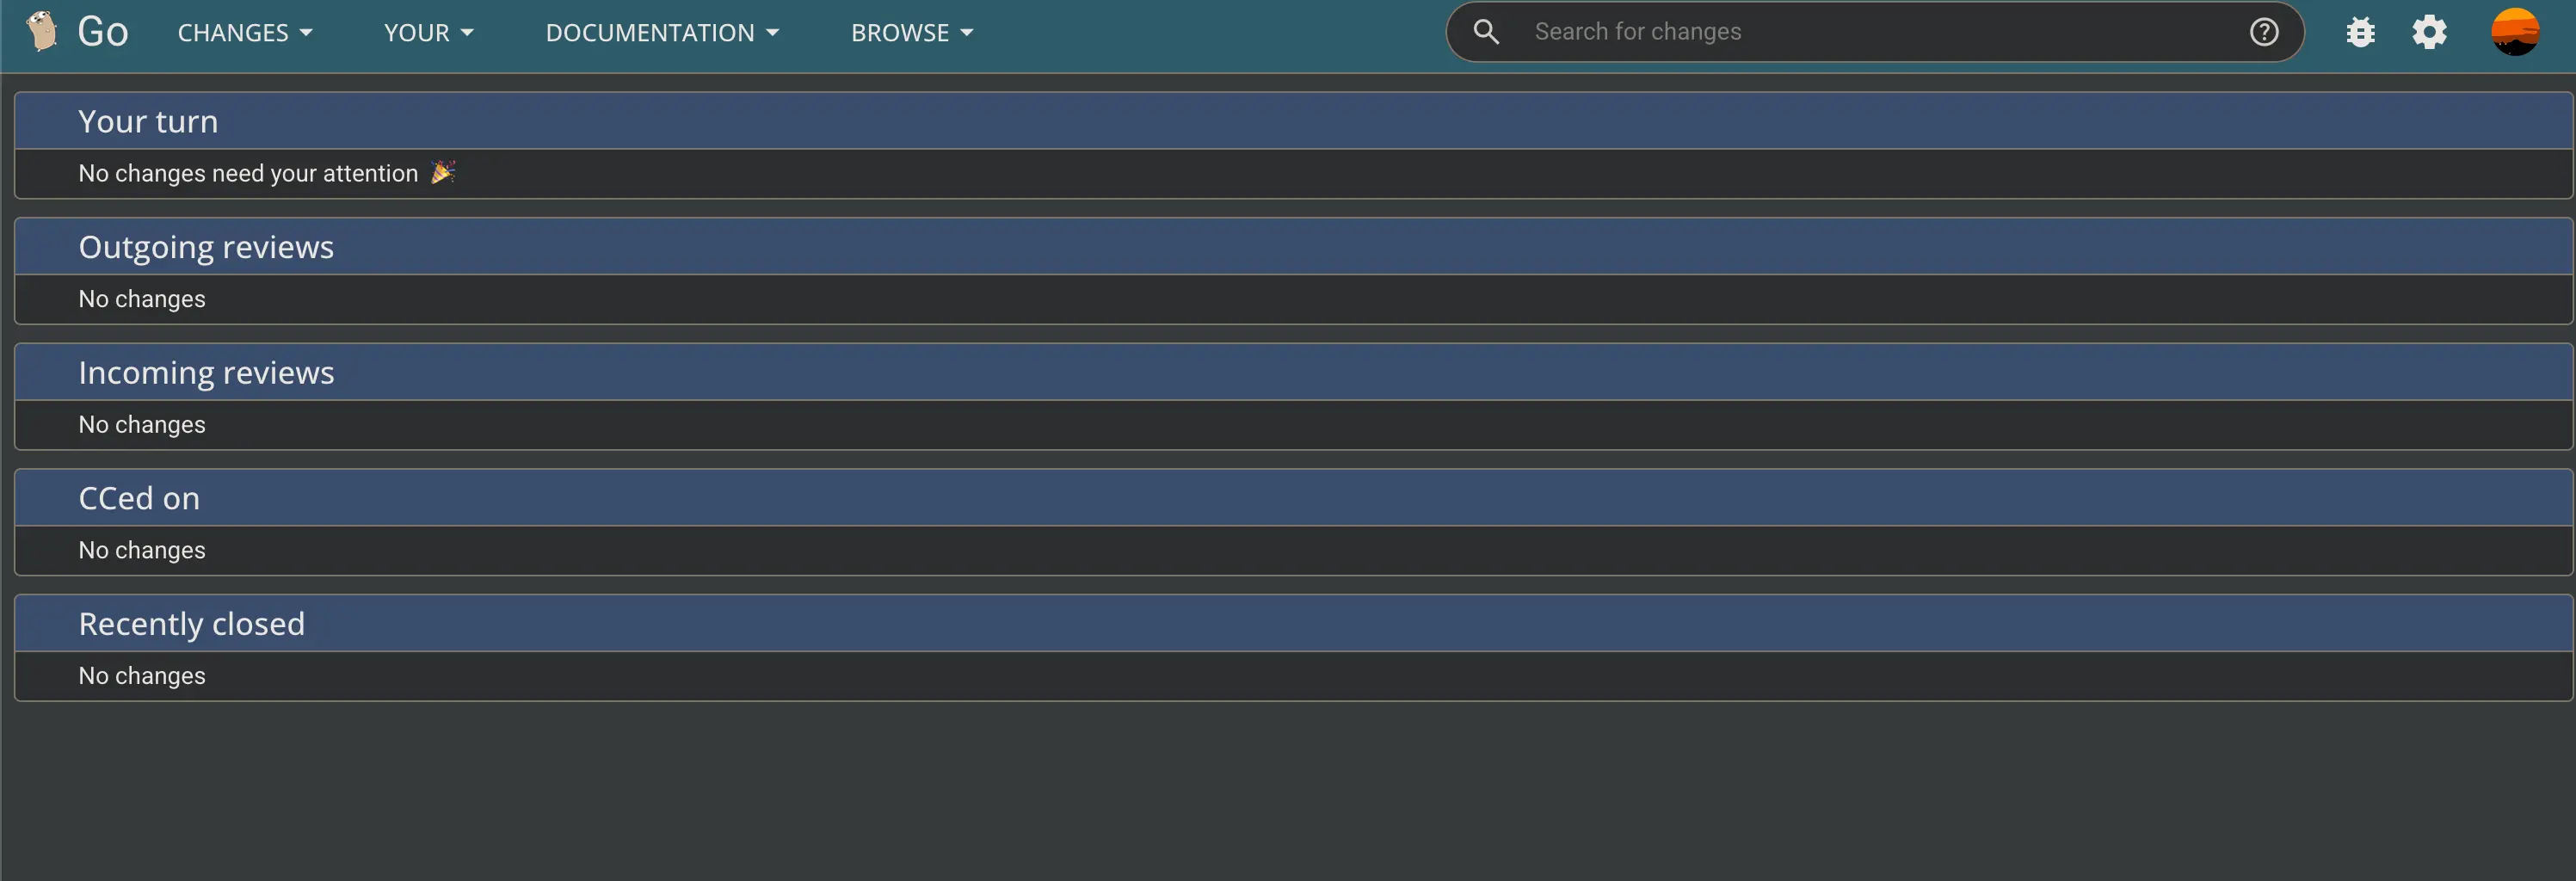Select the Outgoing reviews section header
Viewport: 2576px width, 881px height.
[206, 246]
